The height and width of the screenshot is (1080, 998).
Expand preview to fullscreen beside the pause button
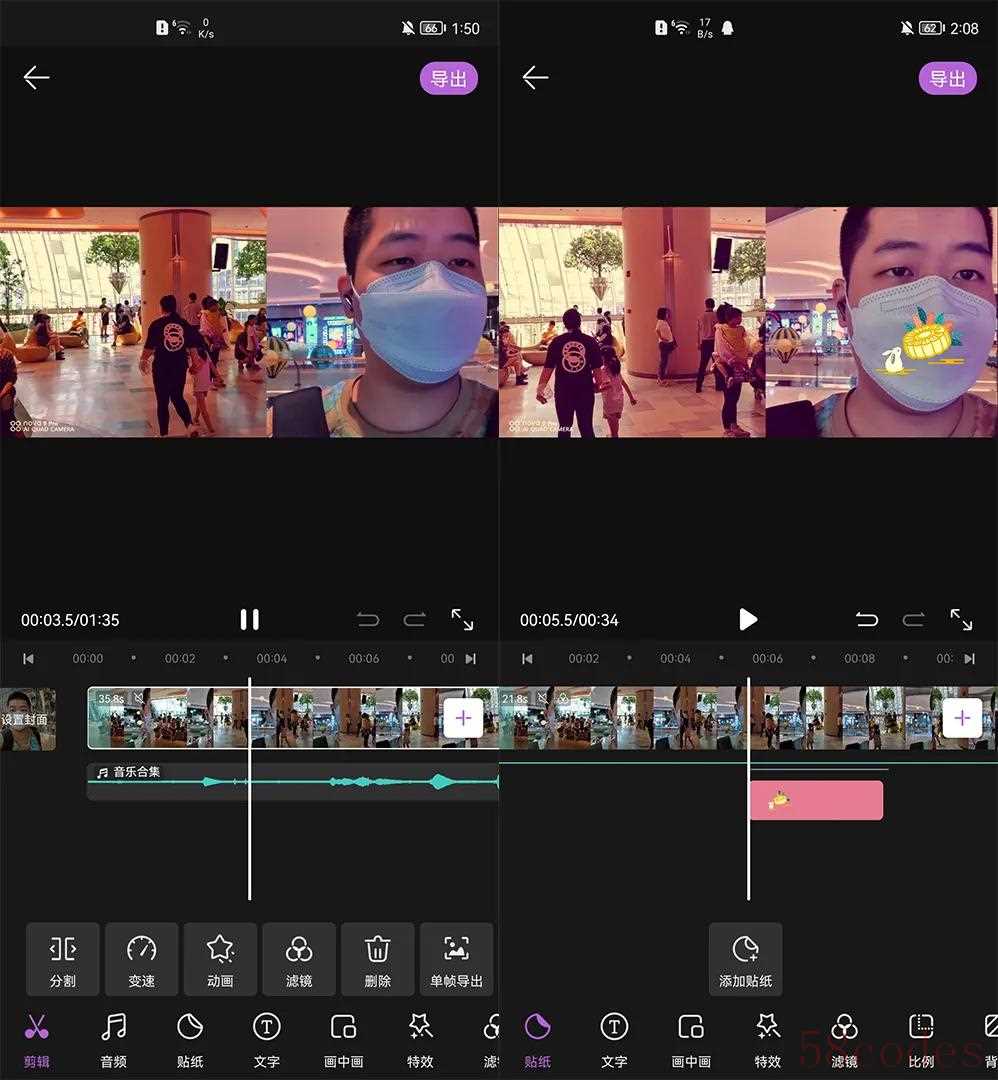pos(462,620)
